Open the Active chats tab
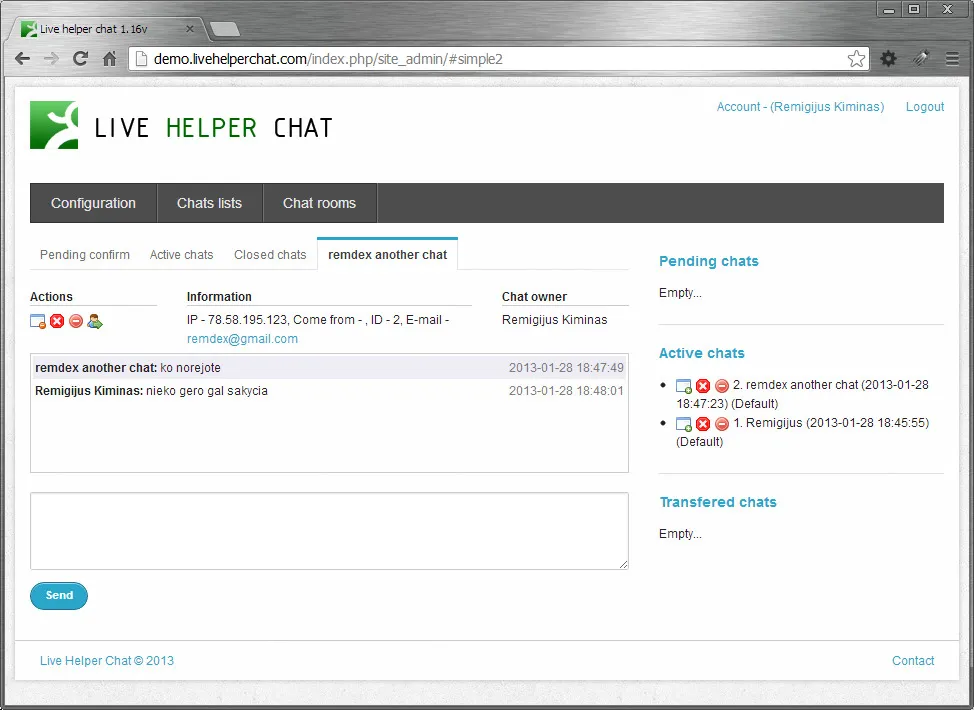This screenshot has height=710, width=974. point(181,254)
